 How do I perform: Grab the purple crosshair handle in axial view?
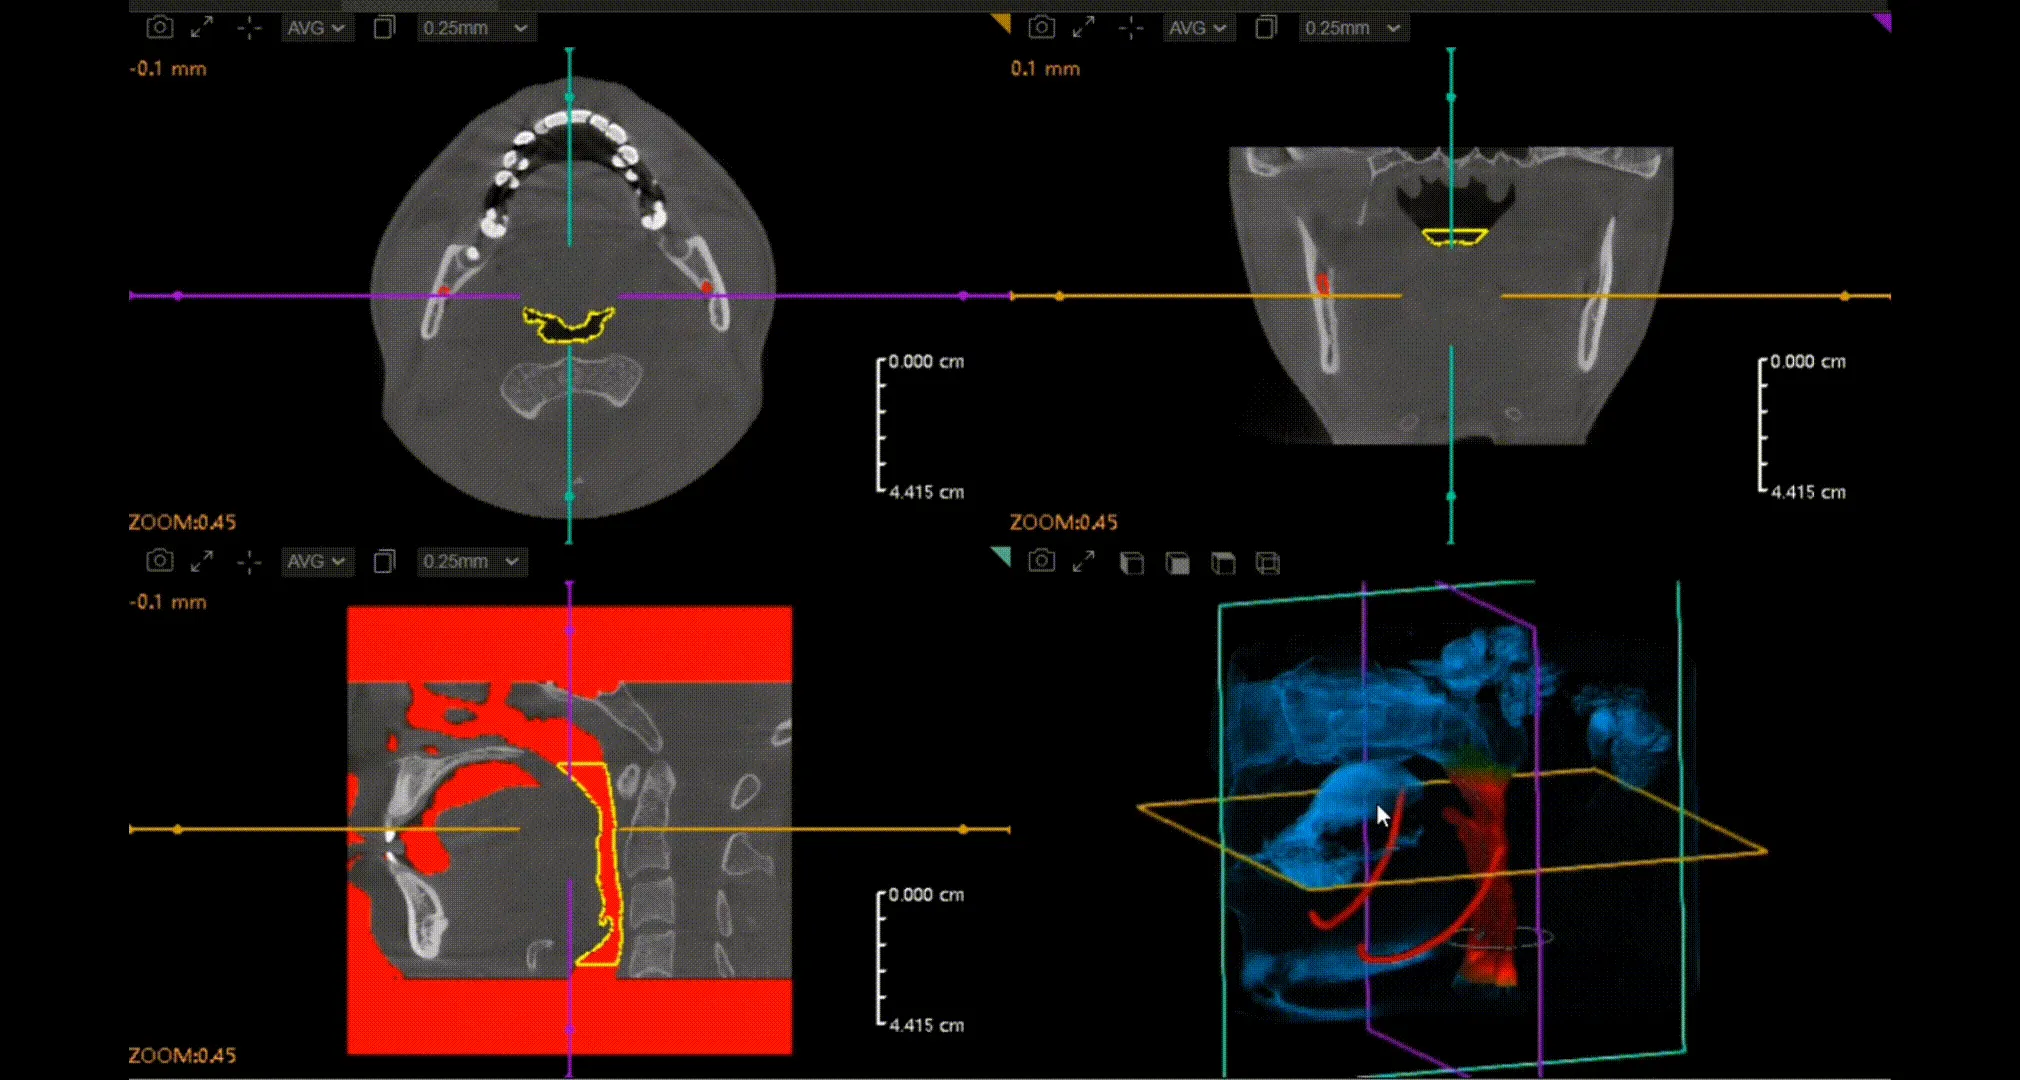click(x=178, y=296)
